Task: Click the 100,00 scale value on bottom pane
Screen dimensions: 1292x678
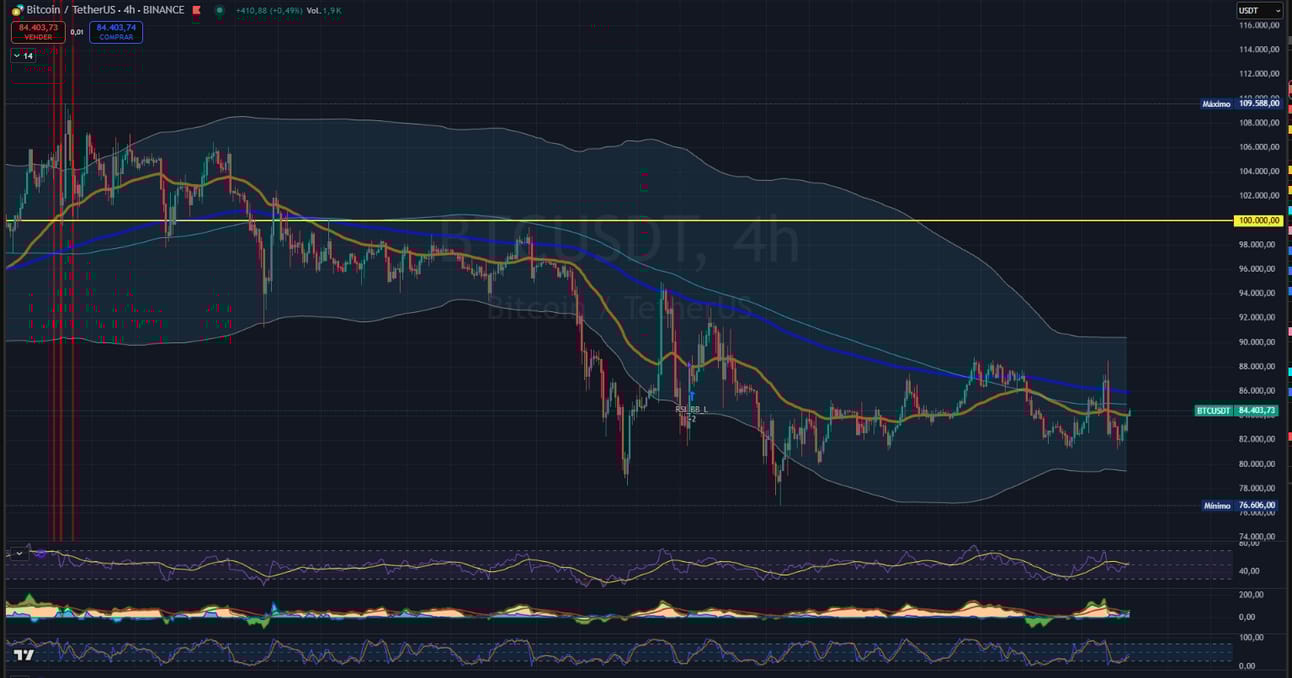Action: pos(1251,636)
